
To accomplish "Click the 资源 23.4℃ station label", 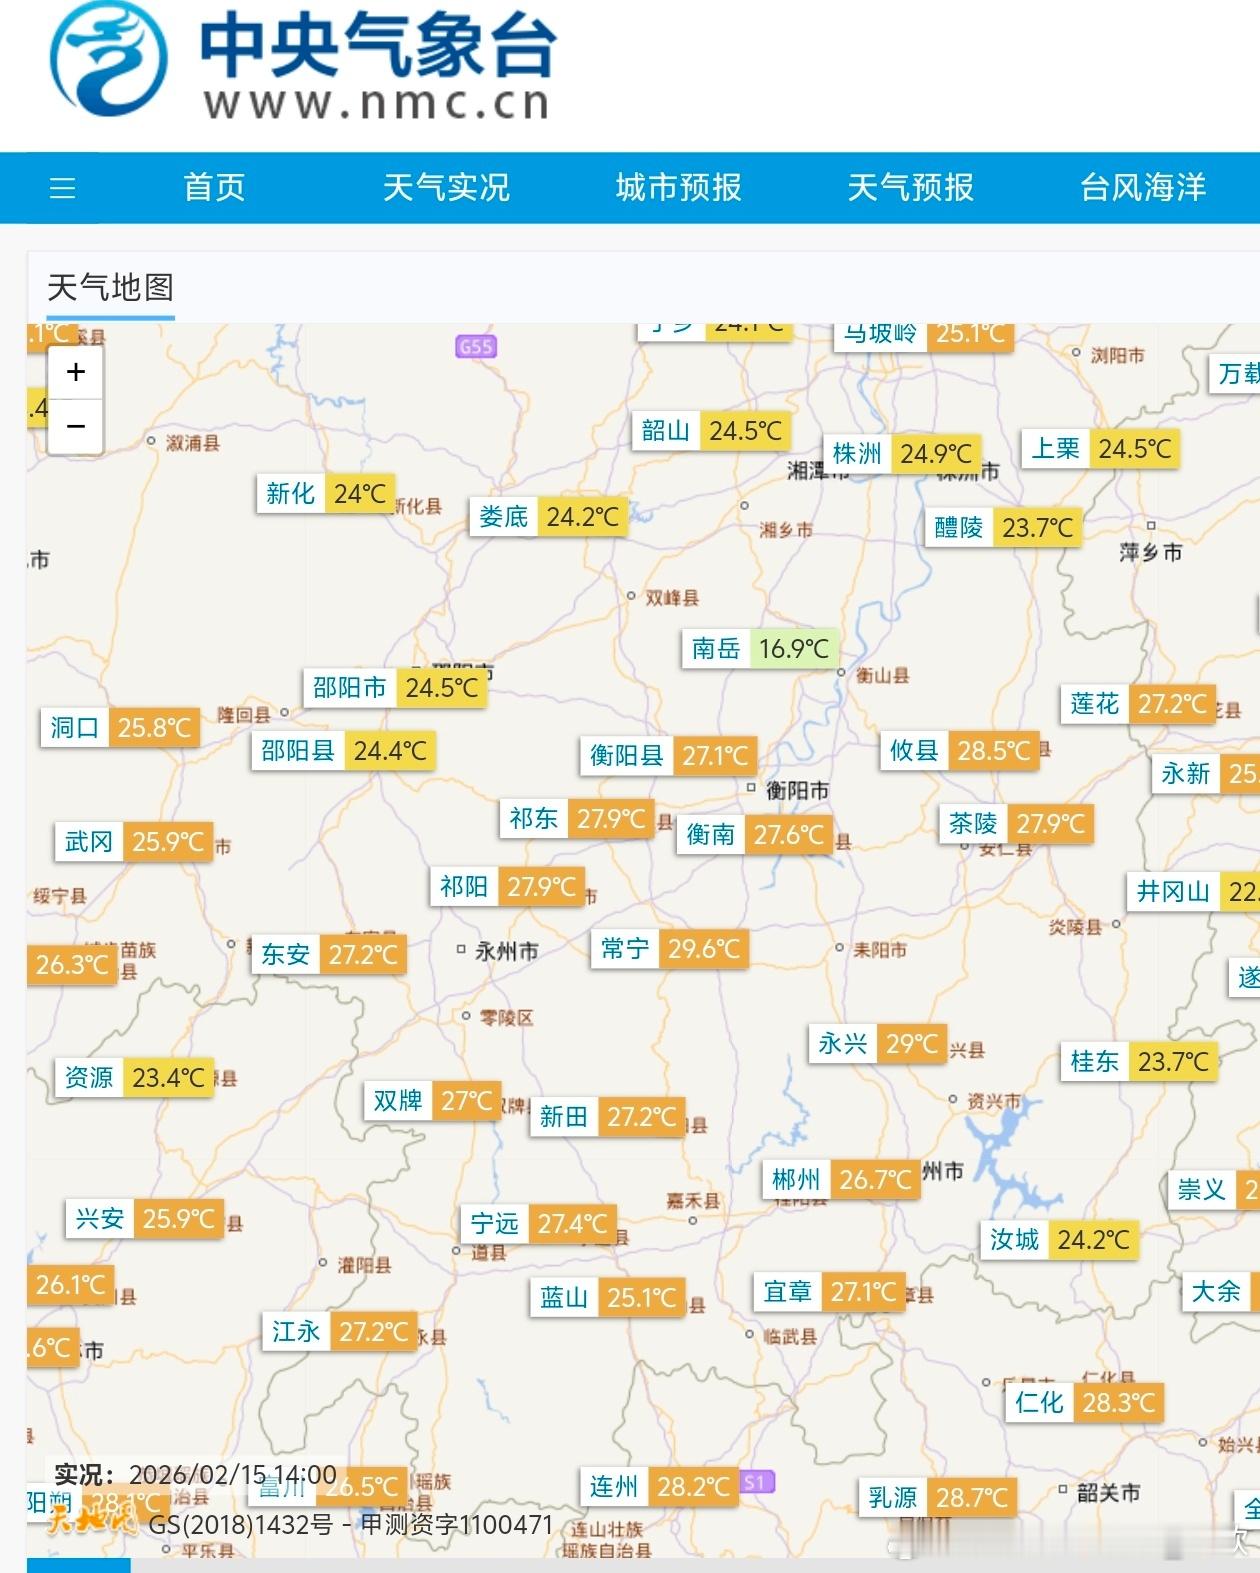I will [x=134, y=1078].
